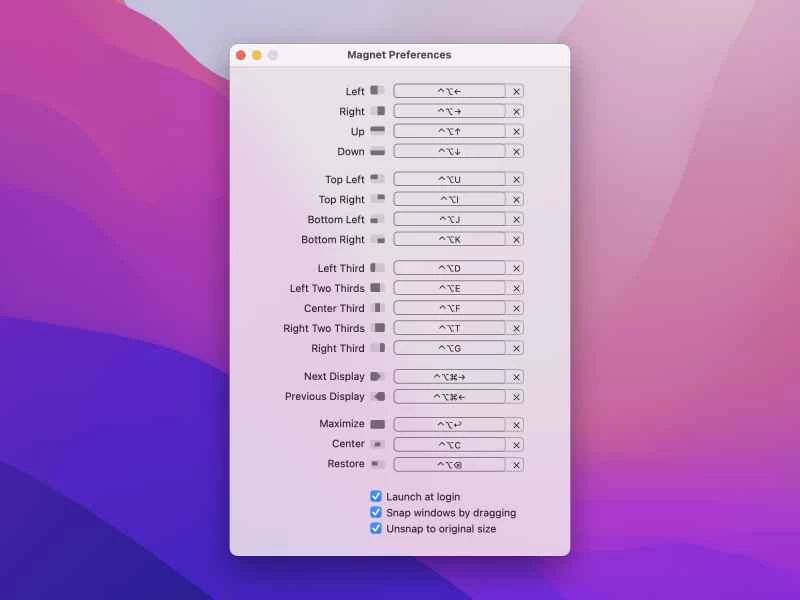This screenshot has width=800, height=600.
Task: Click the Left Third shortcut field
Action: (449, 267)
